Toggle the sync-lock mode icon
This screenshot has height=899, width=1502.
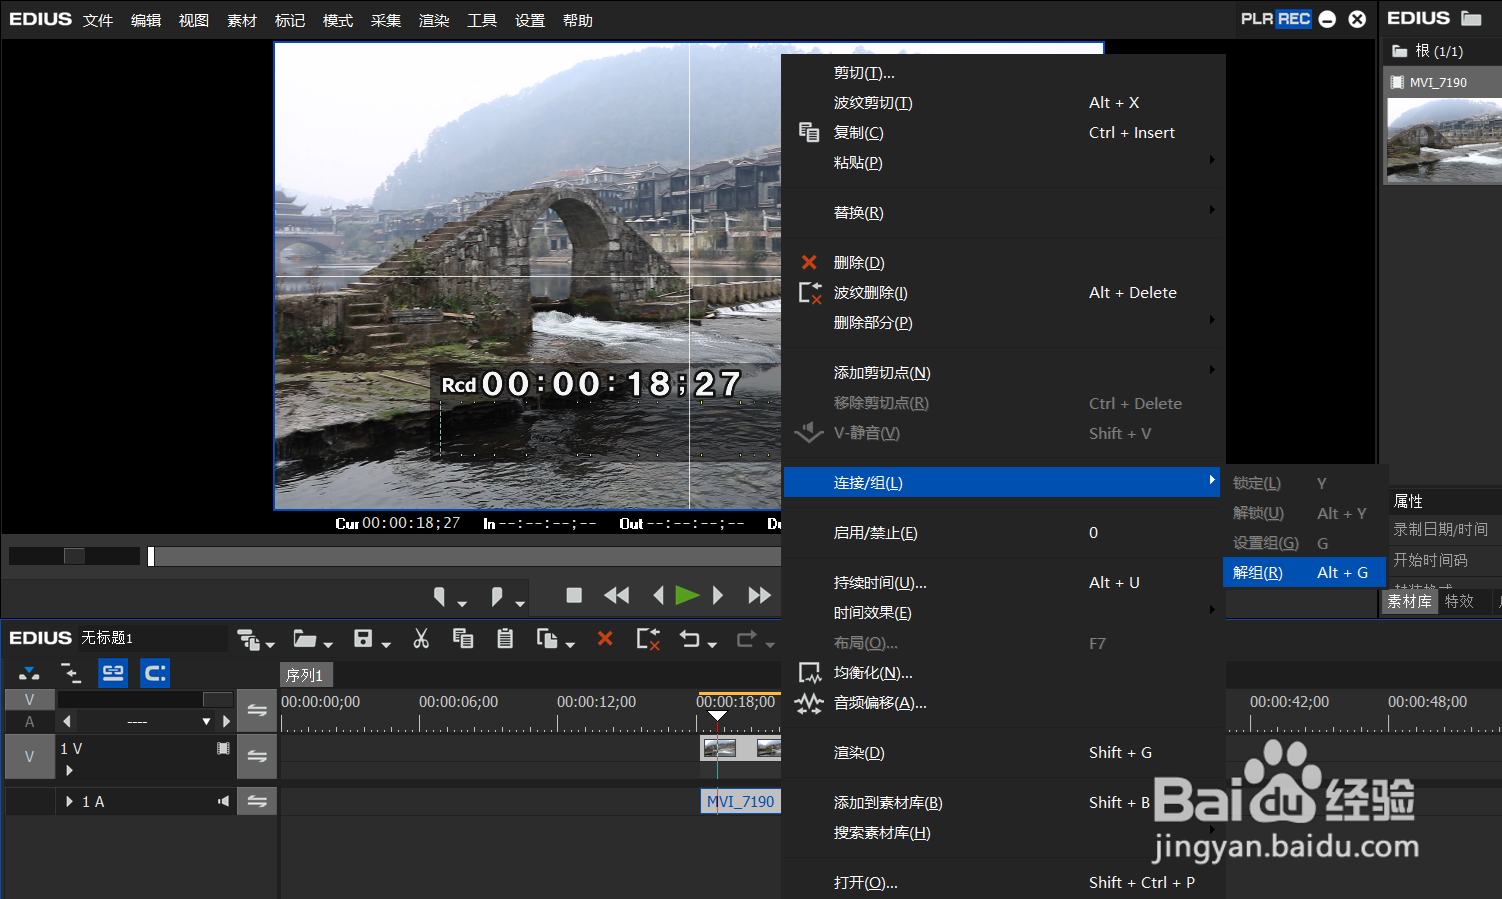(71, 673)
